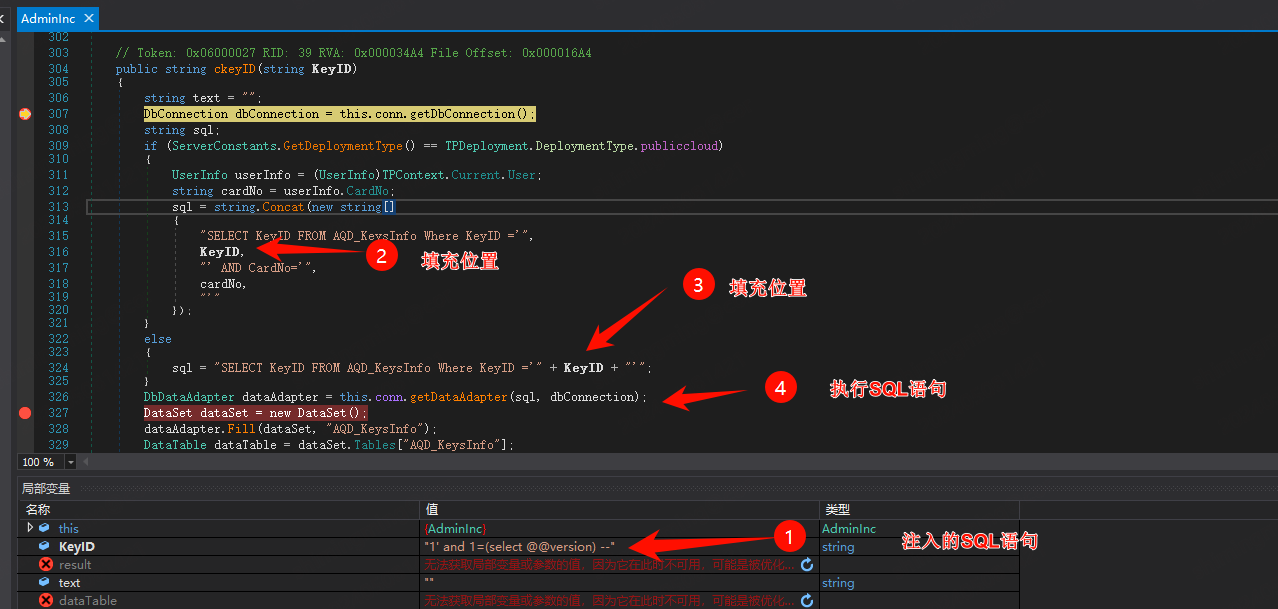The image size is (1278, 609).
Task: Select the KeyID value cell with injected SQL
Action: coord(520,547)
